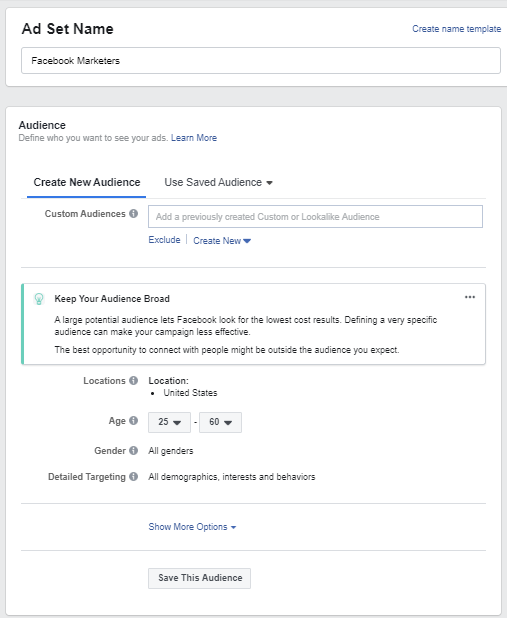The height and width of the screenshot is (618, 507).
Task: Click the United States location entry
Action: 190,393
